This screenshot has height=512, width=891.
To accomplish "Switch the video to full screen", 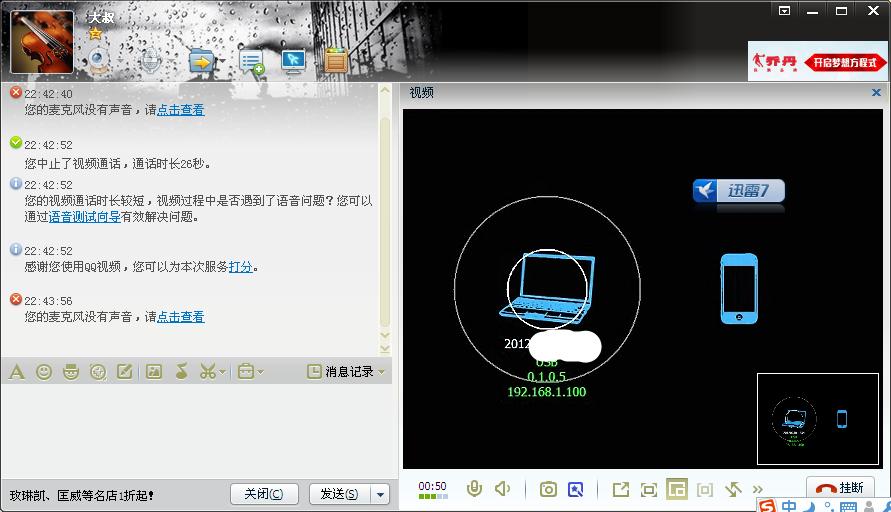I will 648,489.
